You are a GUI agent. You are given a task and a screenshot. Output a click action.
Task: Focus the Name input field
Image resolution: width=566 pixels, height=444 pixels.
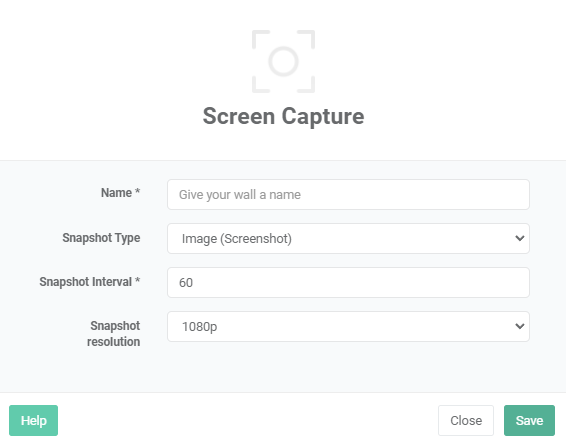click(x=348, y=194)
